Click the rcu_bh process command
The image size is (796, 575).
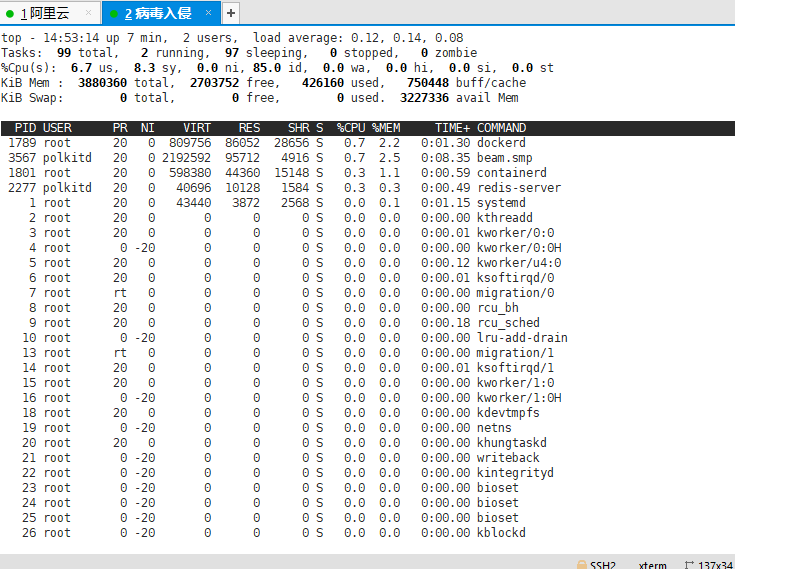click(498, 308)
